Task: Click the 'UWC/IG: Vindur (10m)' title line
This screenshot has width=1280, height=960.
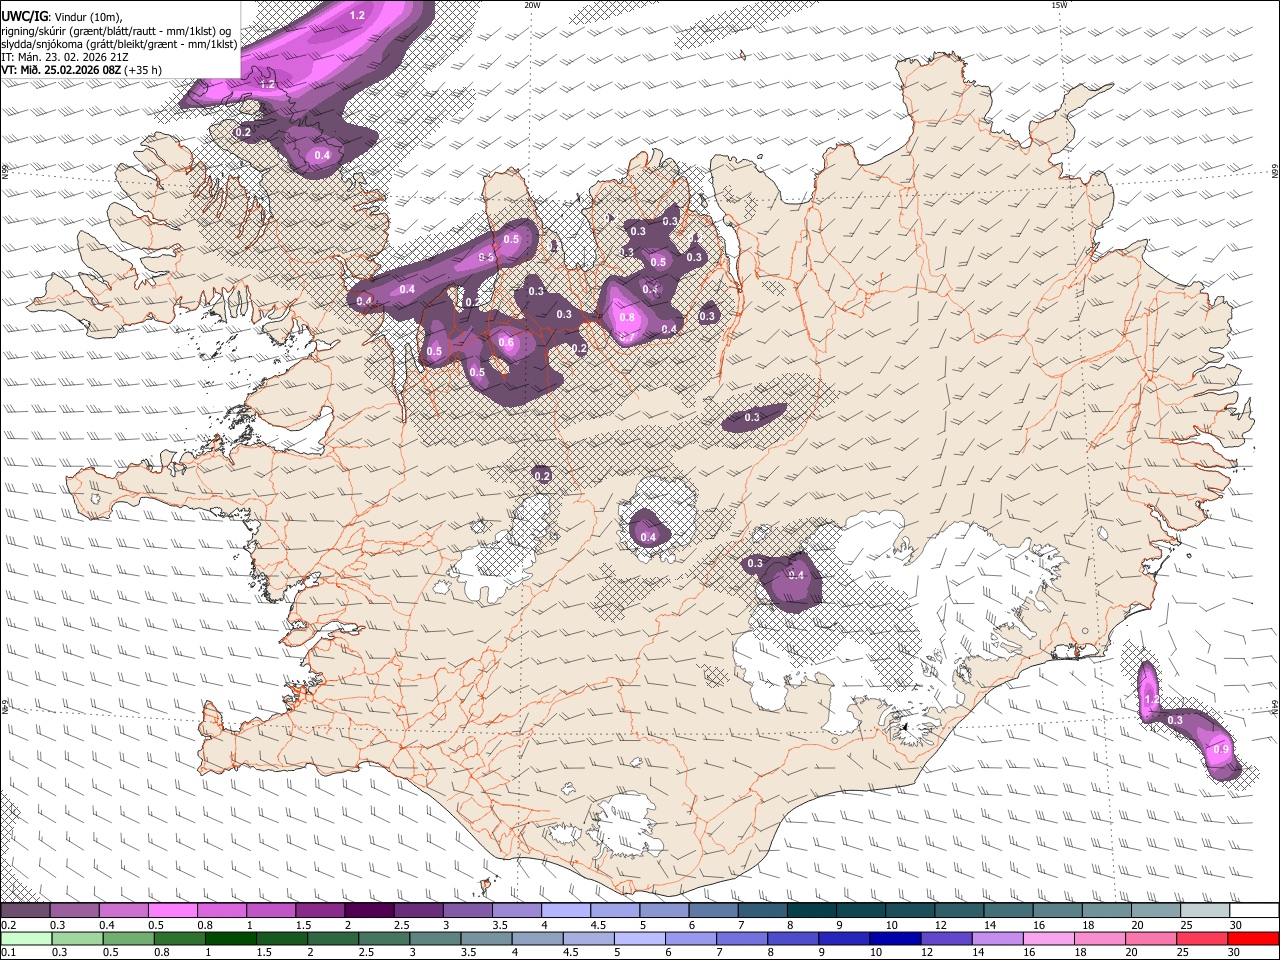Action: pos(62,16)
